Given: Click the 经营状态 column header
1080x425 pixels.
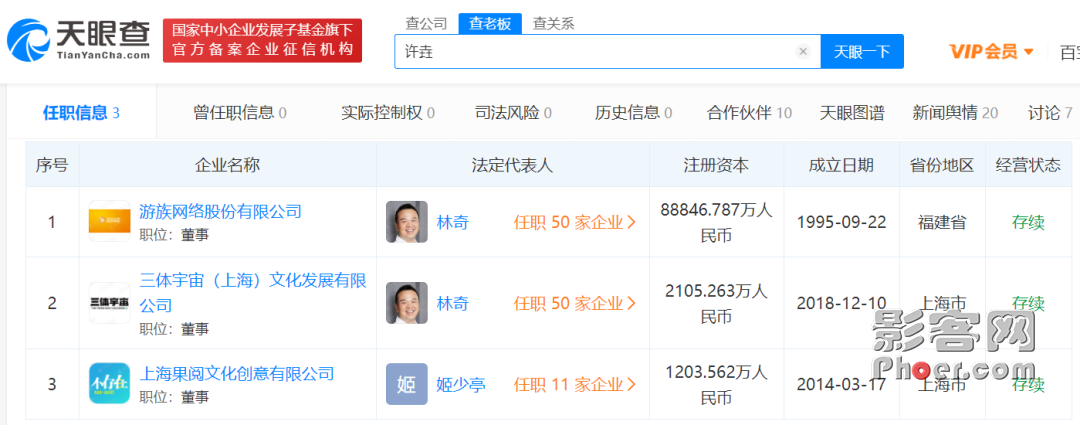Looking at the screenshot, I should point(1028,165).
